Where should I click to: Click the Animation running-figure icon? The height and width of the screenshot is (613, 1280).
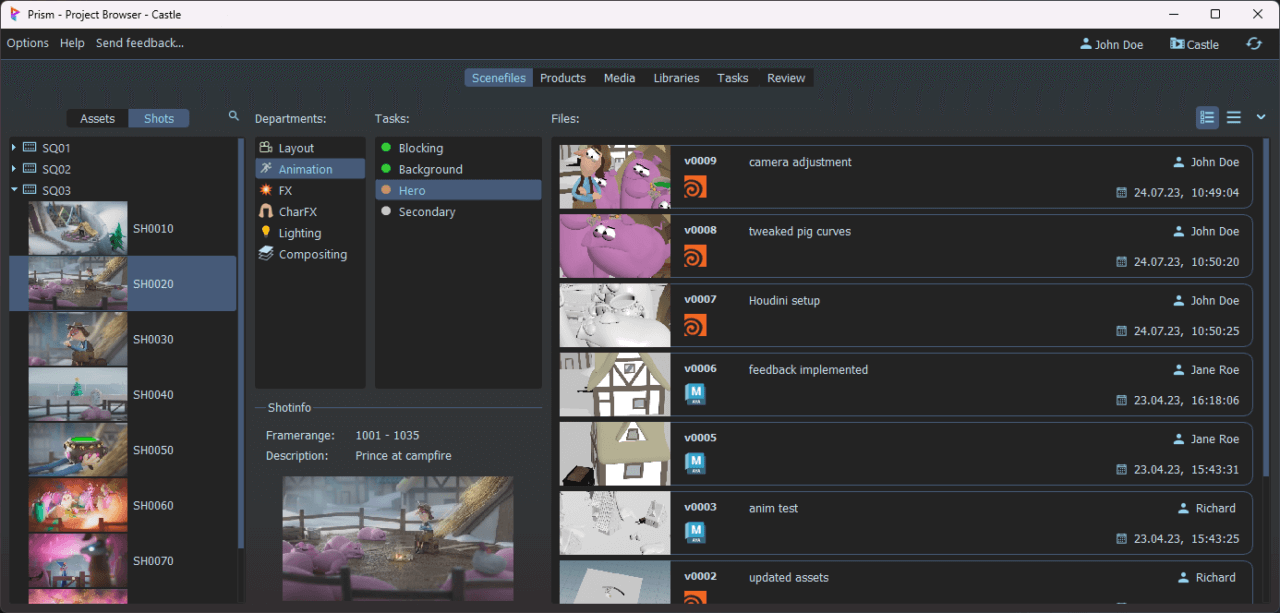point(266,168)
